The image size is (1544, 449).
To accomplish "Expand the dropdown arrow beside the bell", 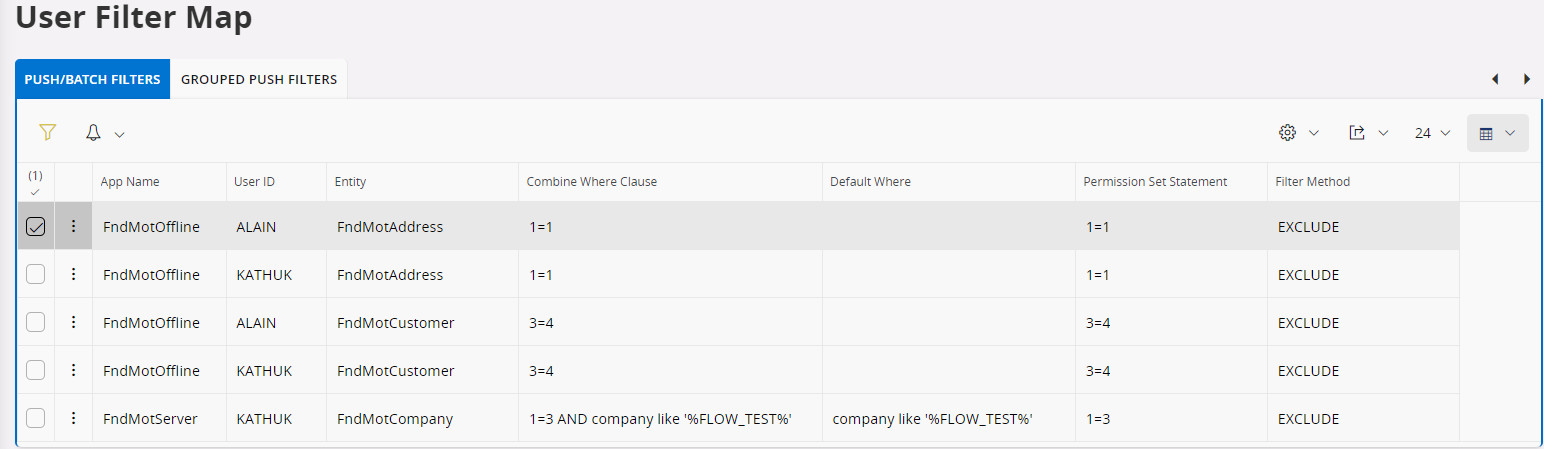I will (x=119, y=134).
